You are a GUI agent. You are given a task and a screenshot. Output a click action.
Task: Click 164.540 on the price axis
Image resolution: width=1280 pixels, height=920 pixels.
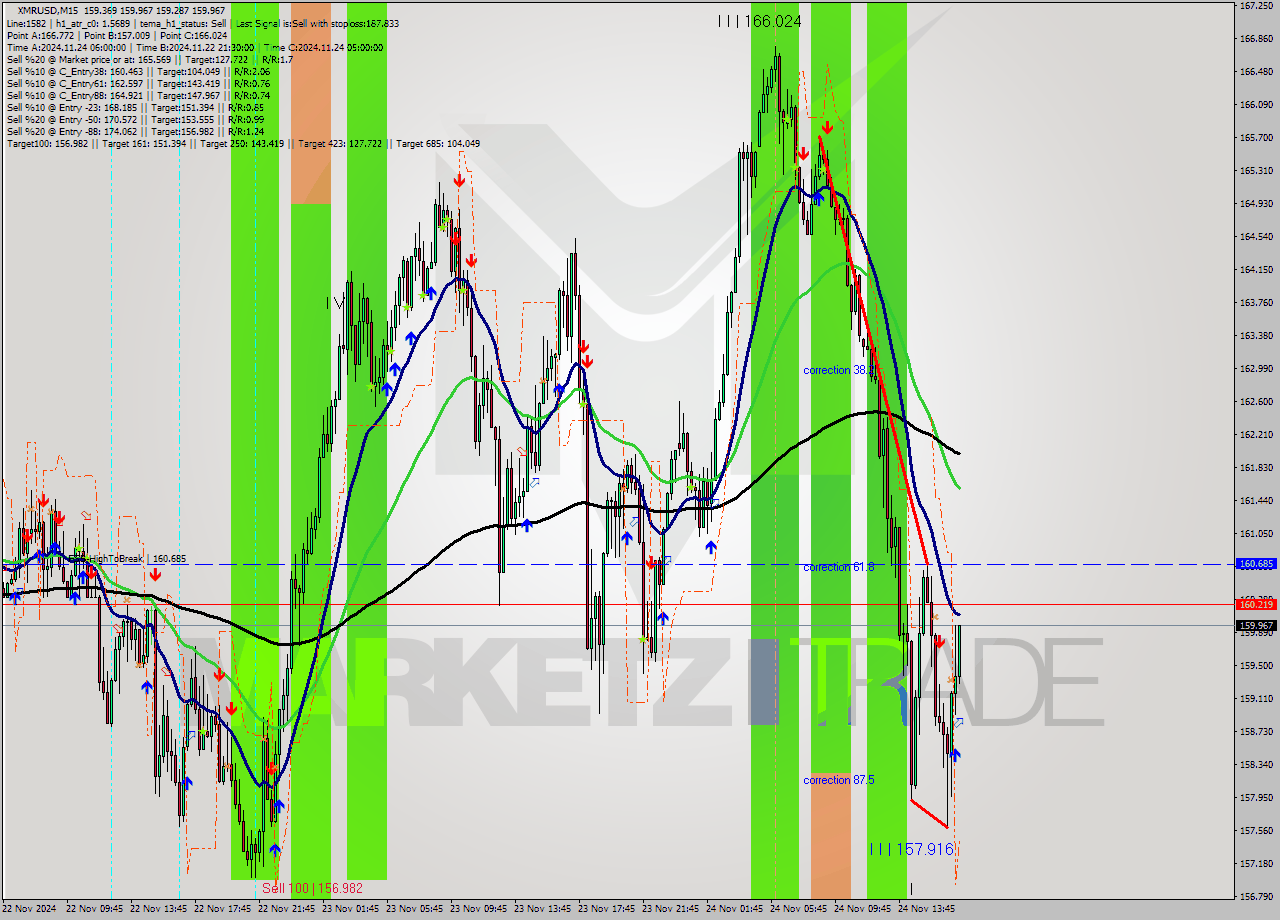pyautogui.click(x=1256, y=237)
